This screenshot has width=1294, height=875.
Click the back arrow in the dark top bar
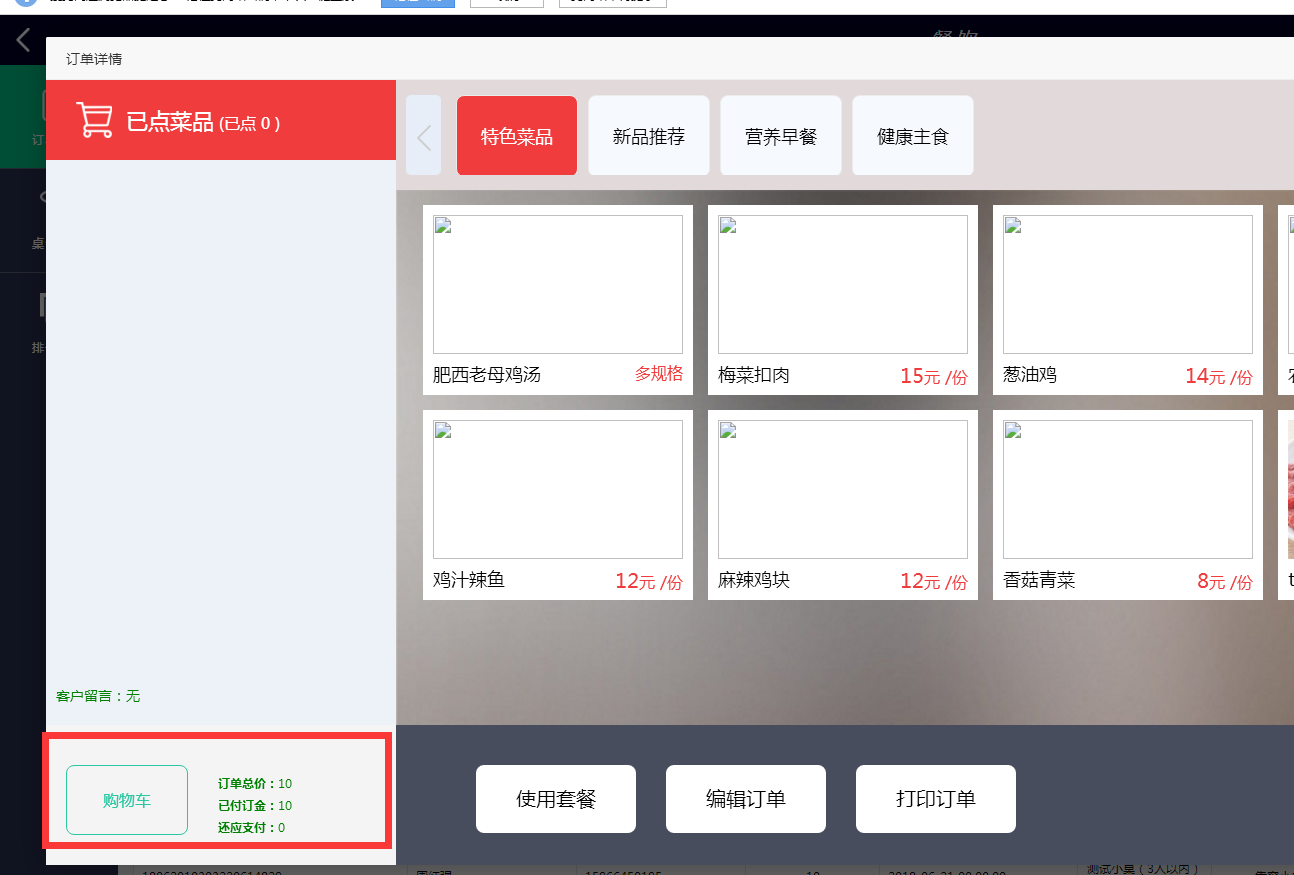[x=23, y=41]
